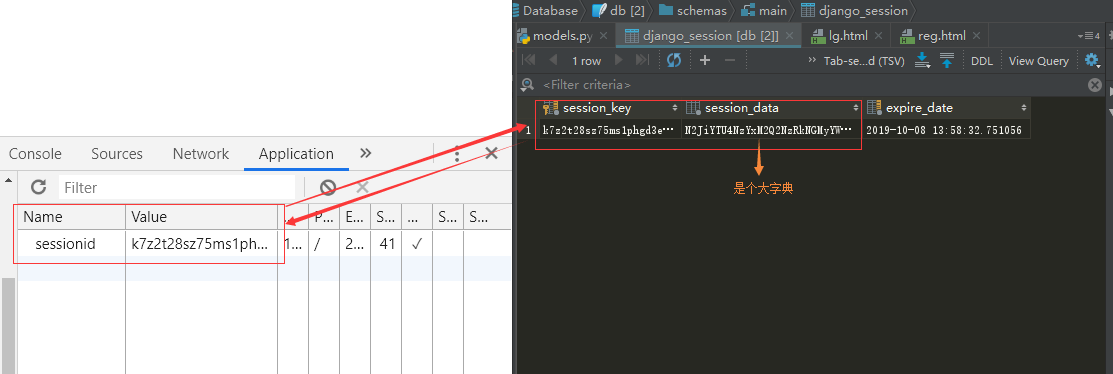The width and height of the screenshot is (1113, 374).
Task: Click the 1 row counter label
Action: (x=586, y=61)
